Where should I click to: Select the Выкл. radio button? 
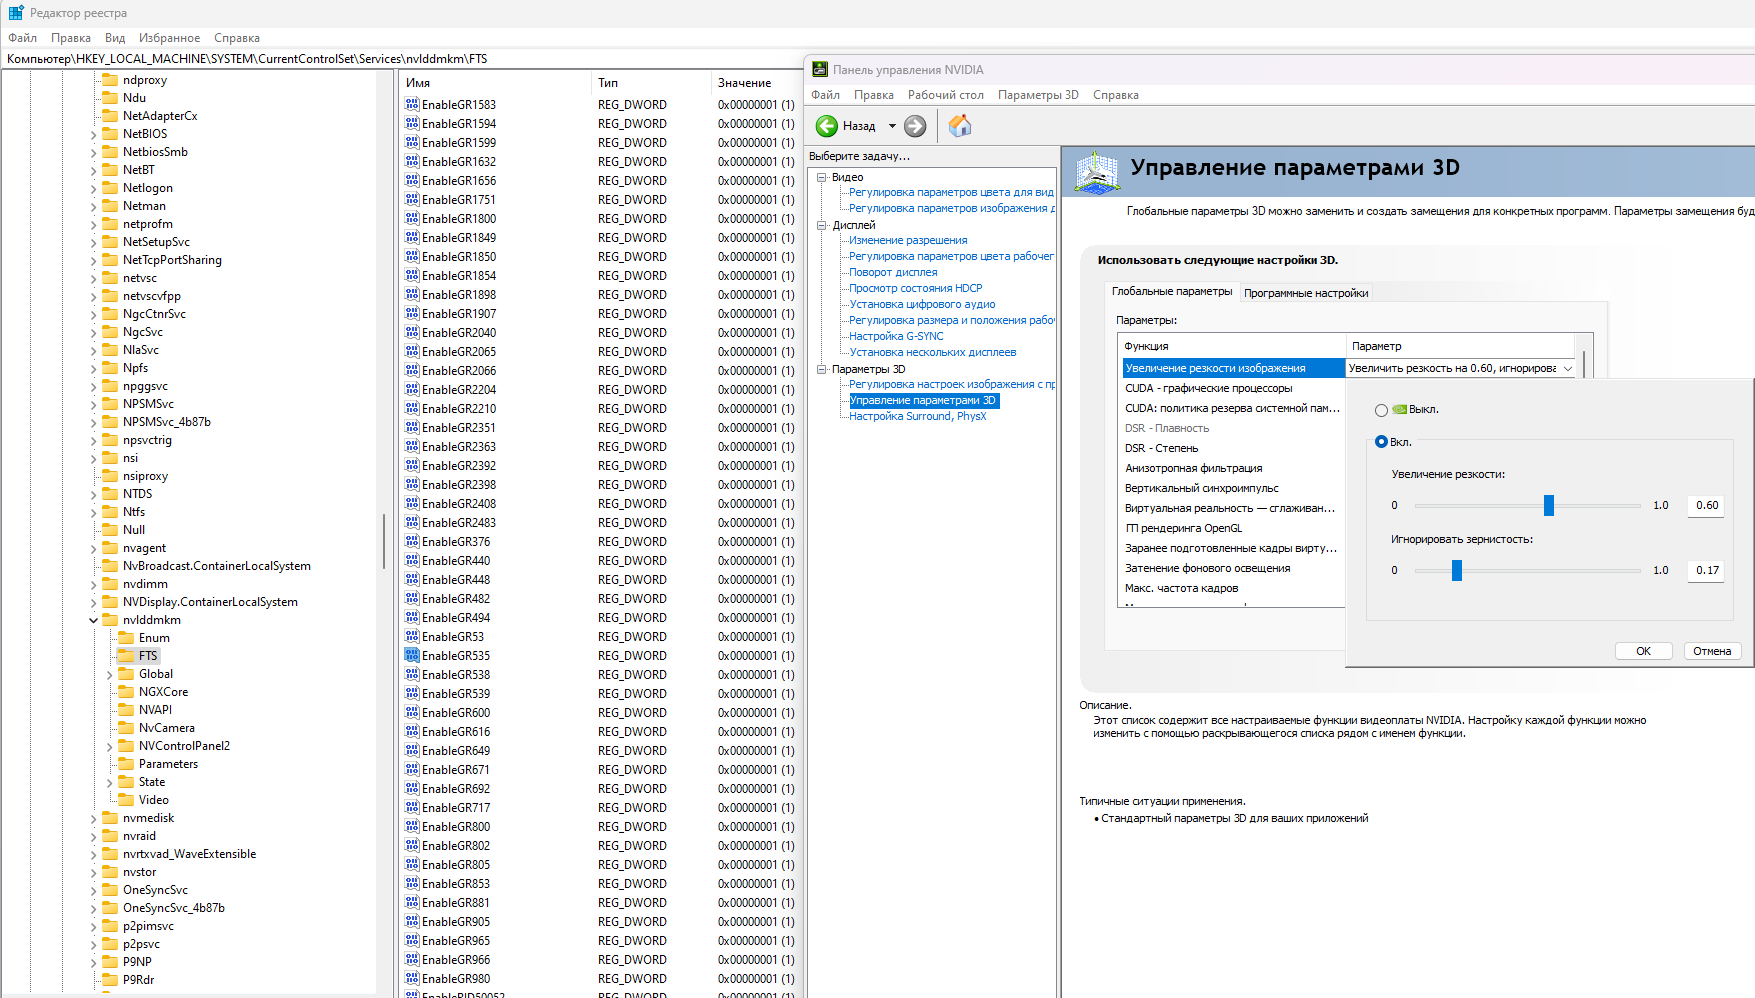[1381, 410]
